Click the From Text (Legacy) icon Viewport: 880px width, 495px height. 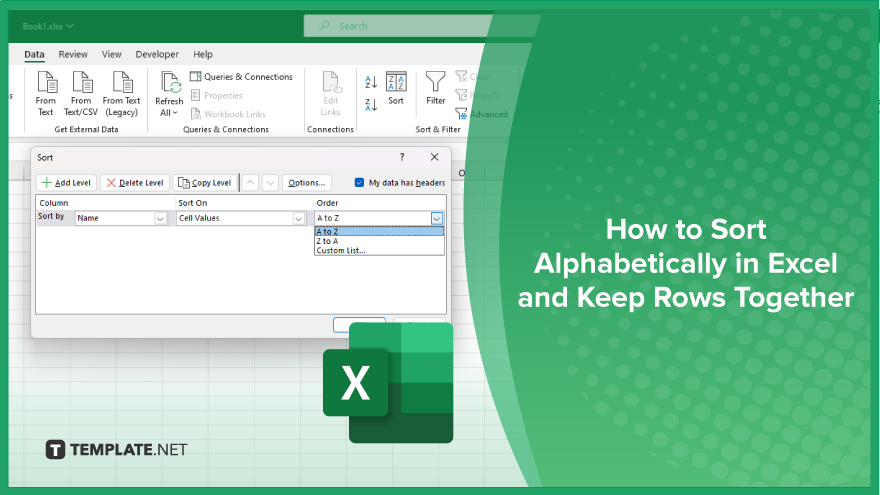pos(122,82)
